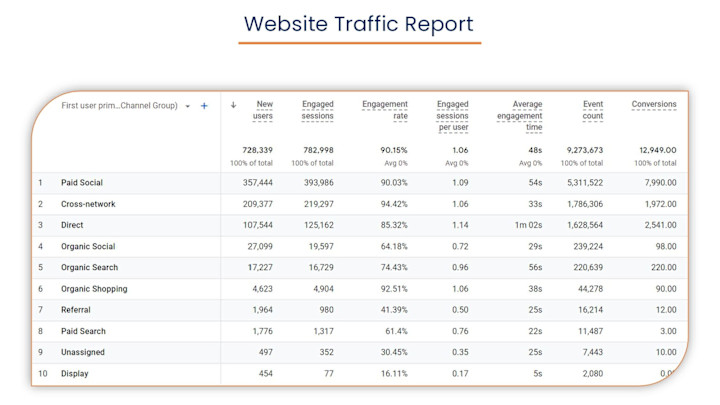Image resolution: width=720 pixels, height=405 pixels.
Task: Click the Website Traffic Report title
Action: [x=359, y=24]
